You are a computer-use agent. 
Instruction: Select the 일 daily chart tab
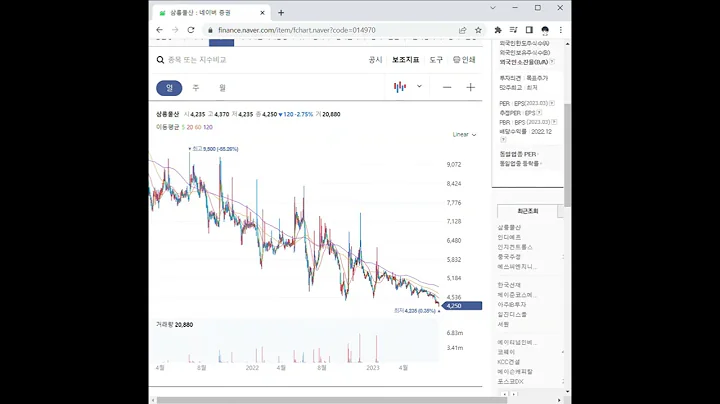[169, 88]
